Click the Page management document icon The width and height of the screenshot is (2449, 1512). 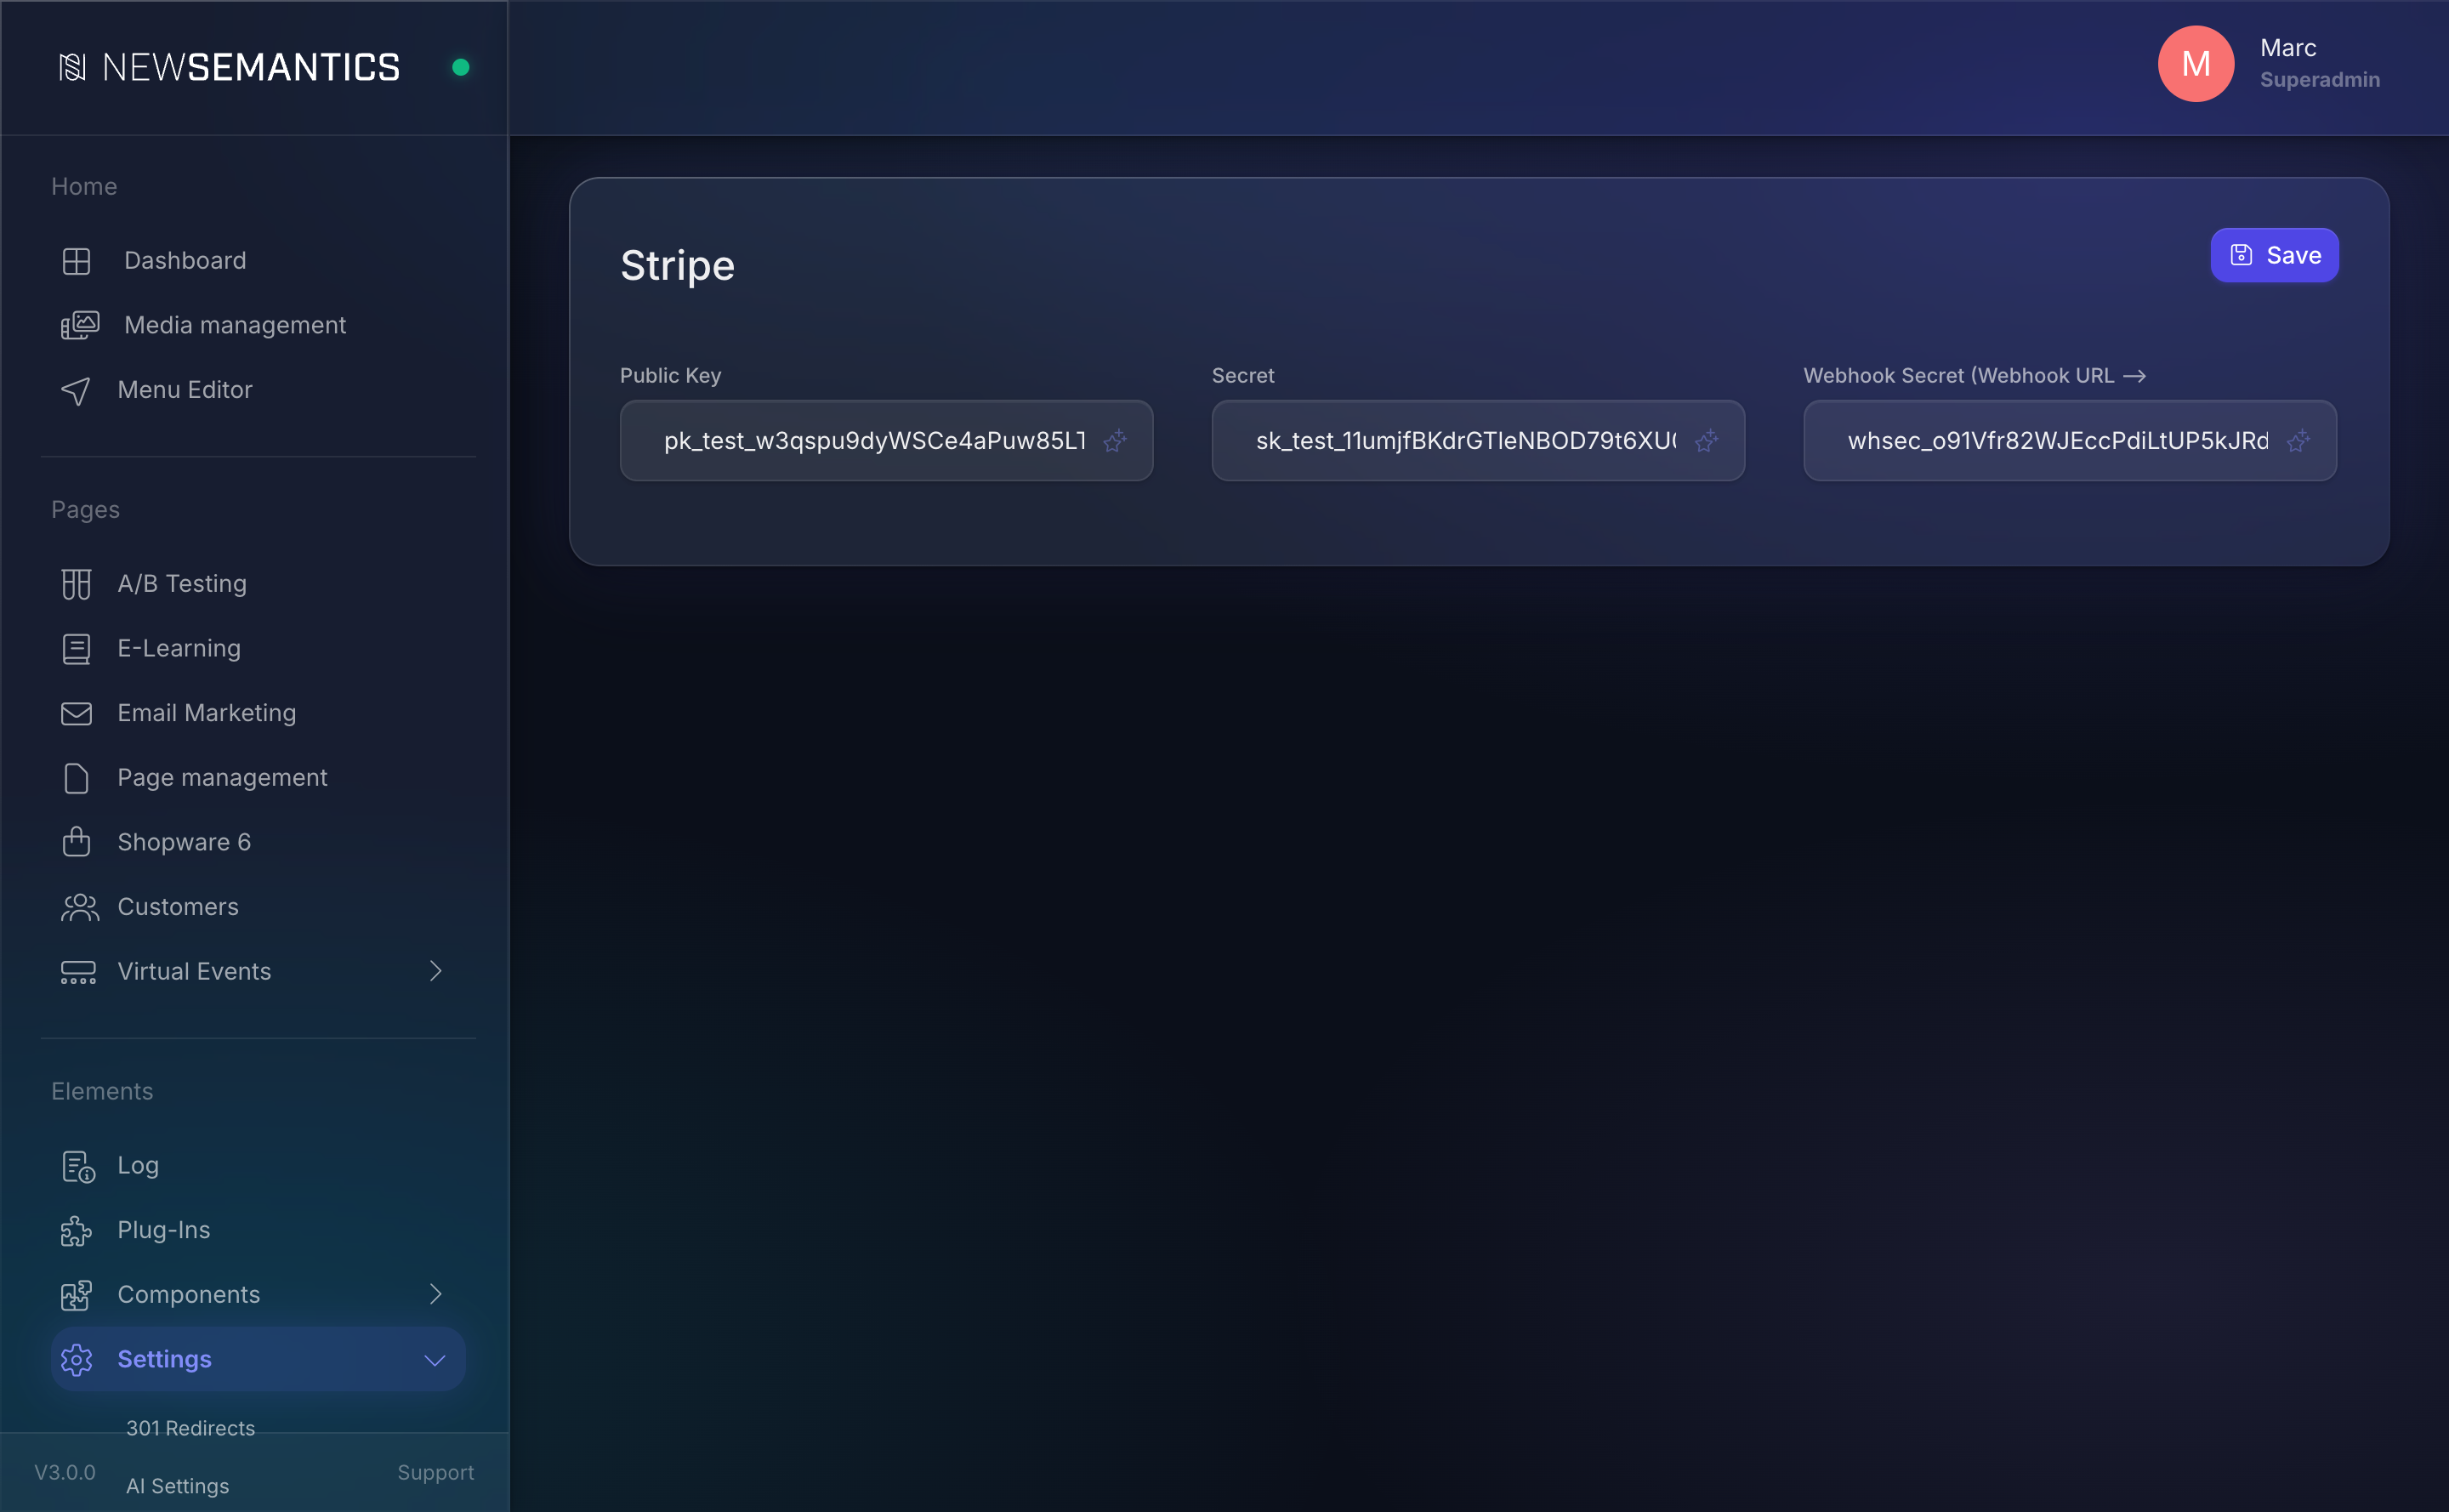click(76, 778)
